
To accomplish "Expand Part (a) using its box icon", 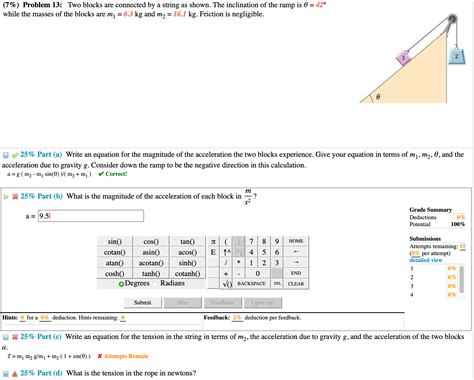I will pyautogui.click(x=6, y=155).
